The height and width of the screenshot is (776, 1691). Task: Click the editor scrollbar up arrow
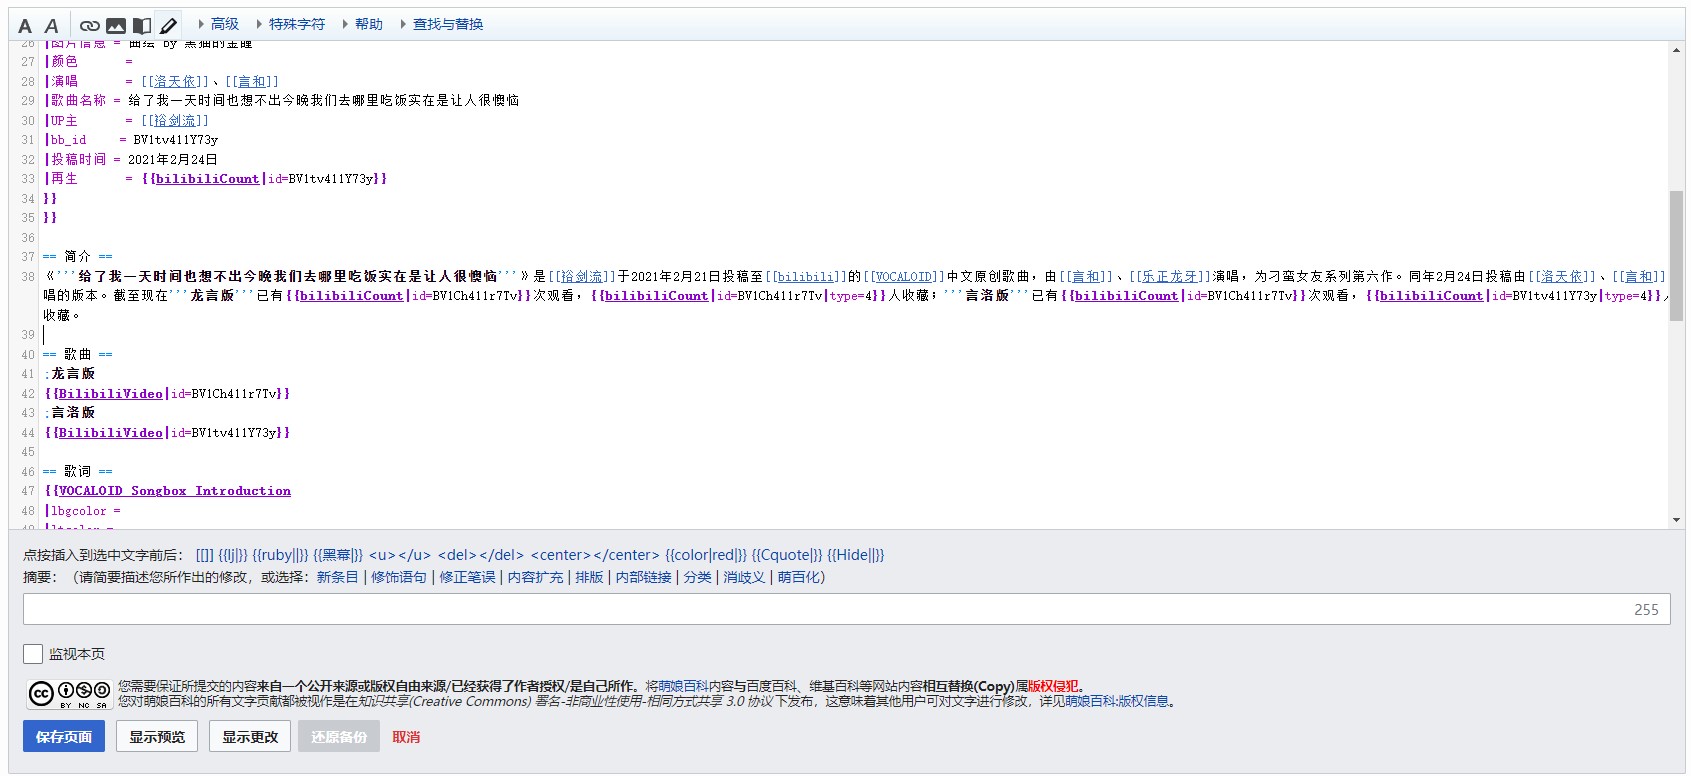point(1676,49)
